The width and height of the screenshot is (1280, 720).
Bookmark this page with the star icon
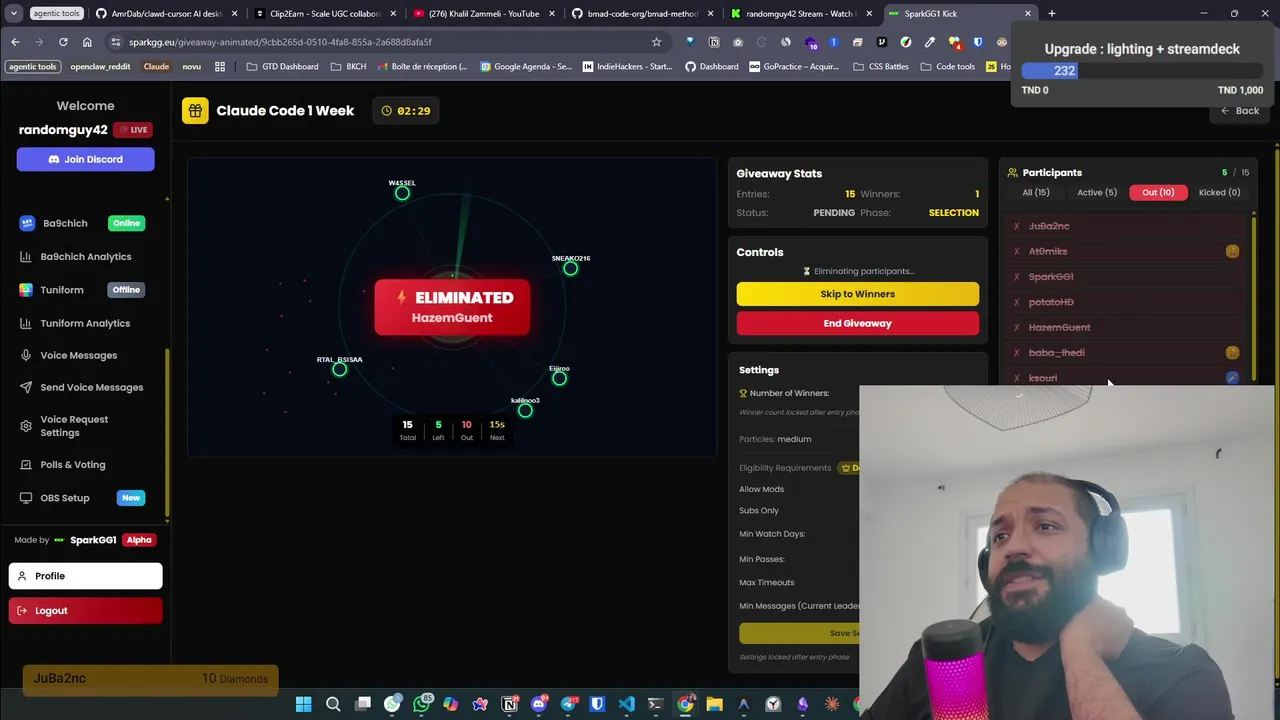pyautogui.click(x=656, y=42)
